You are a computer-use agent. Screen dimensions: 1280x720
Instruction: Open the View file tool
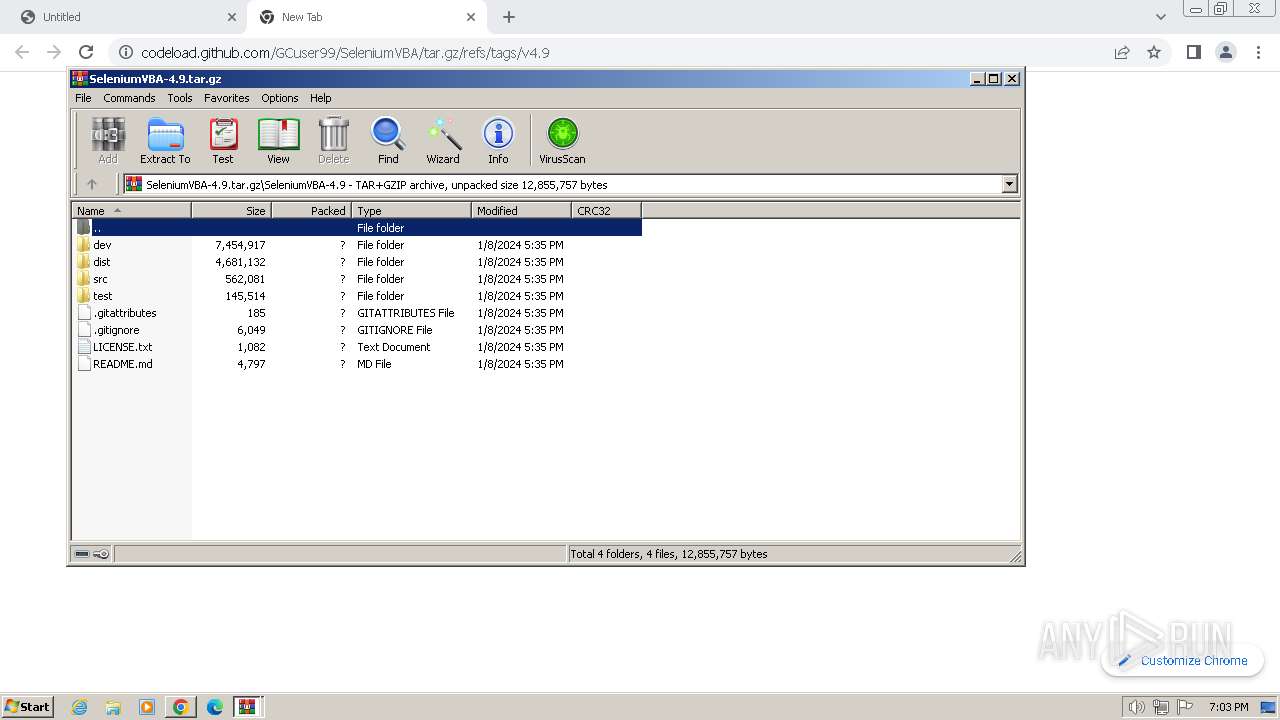click(x=278, y=140)
